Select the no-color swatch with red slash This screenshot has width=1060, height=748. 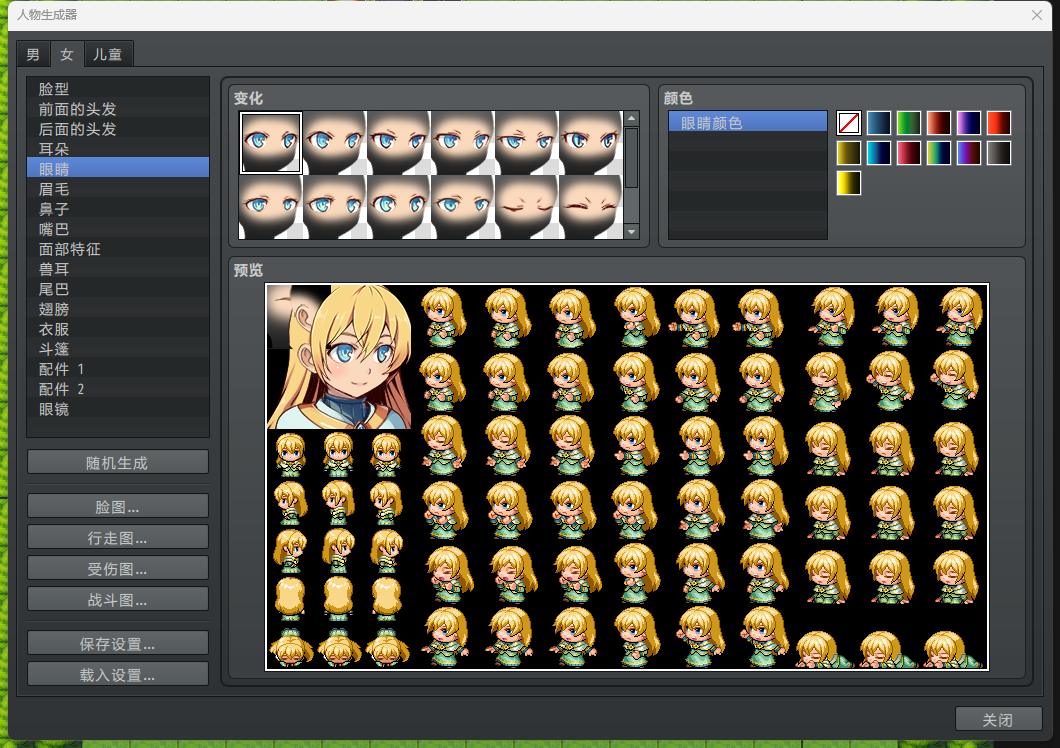[x=849, y=123]
